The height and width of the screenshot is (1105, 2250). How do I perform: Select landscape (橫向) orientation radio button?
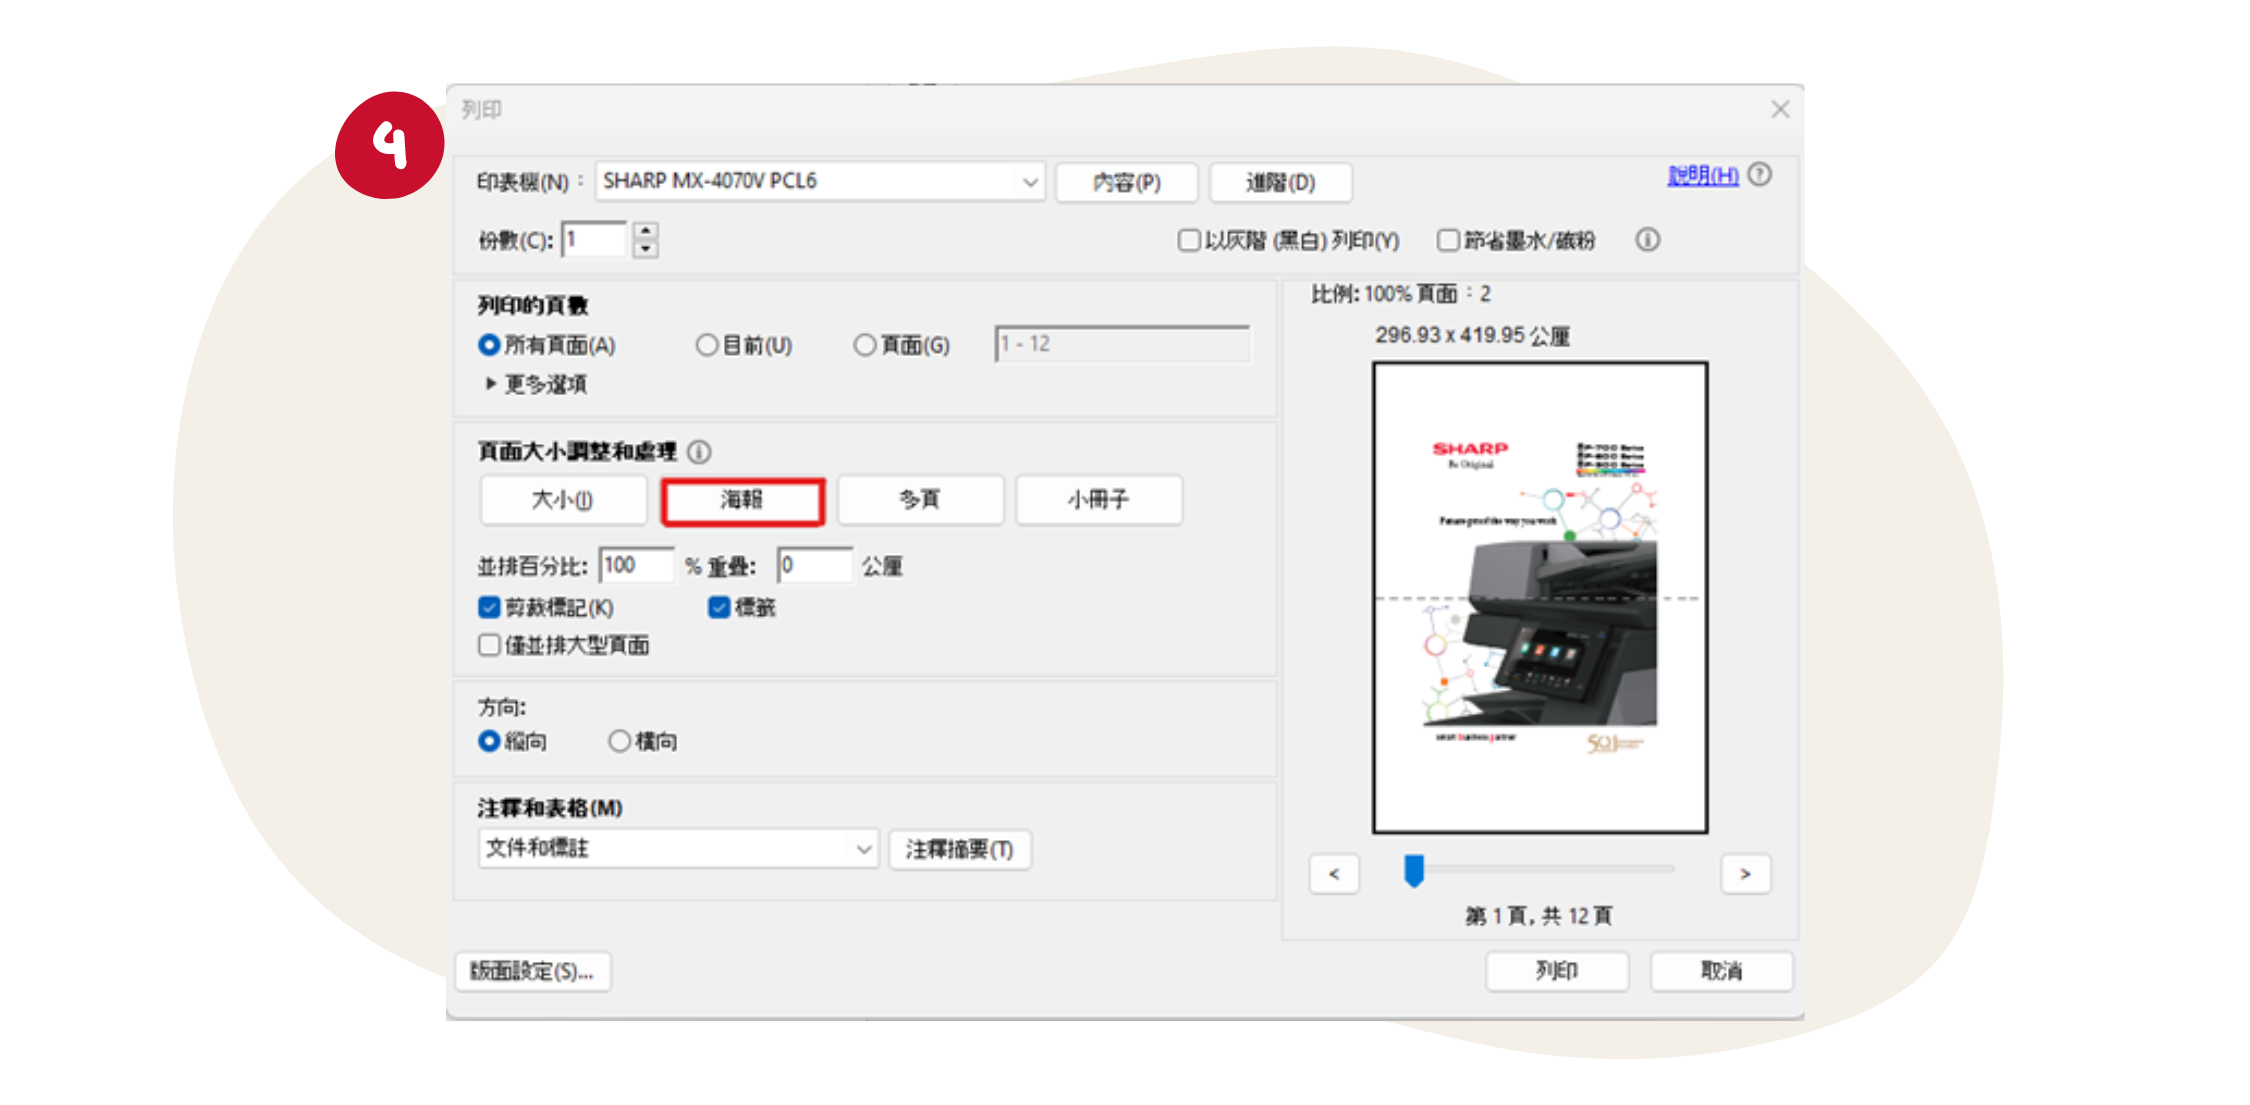pyautogui.click(x=619, y=741)
